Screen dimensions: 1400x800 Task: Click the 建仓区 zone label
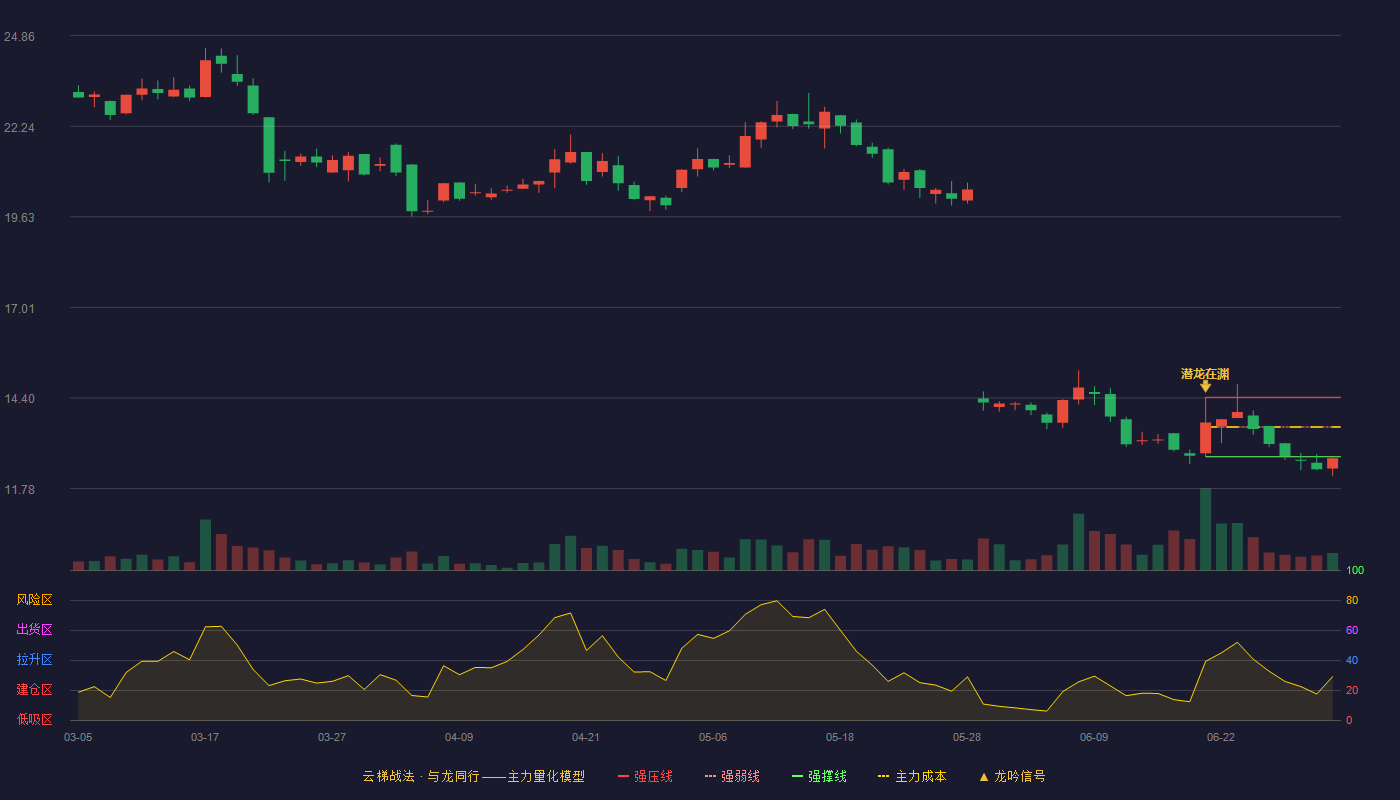(x=34, y=690)
